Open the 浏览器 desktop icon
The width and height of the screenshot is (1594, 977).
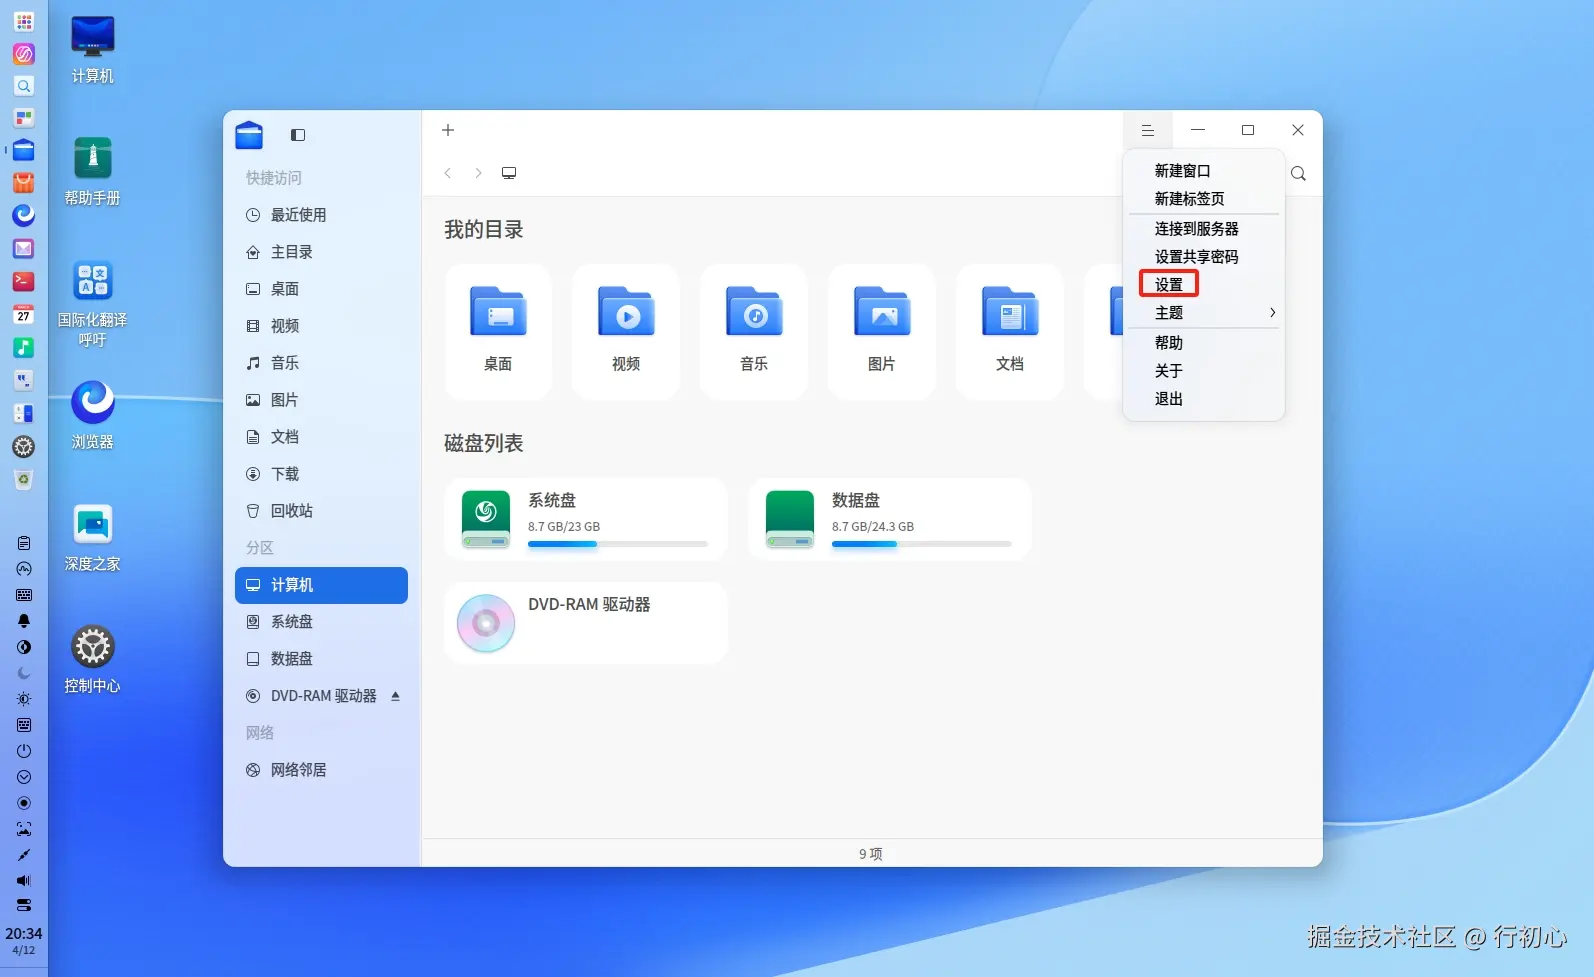tap(92, 415)
